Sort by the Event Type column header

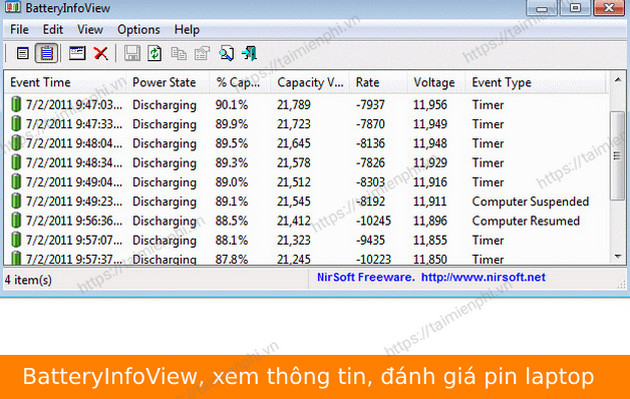tap(536, 82)
